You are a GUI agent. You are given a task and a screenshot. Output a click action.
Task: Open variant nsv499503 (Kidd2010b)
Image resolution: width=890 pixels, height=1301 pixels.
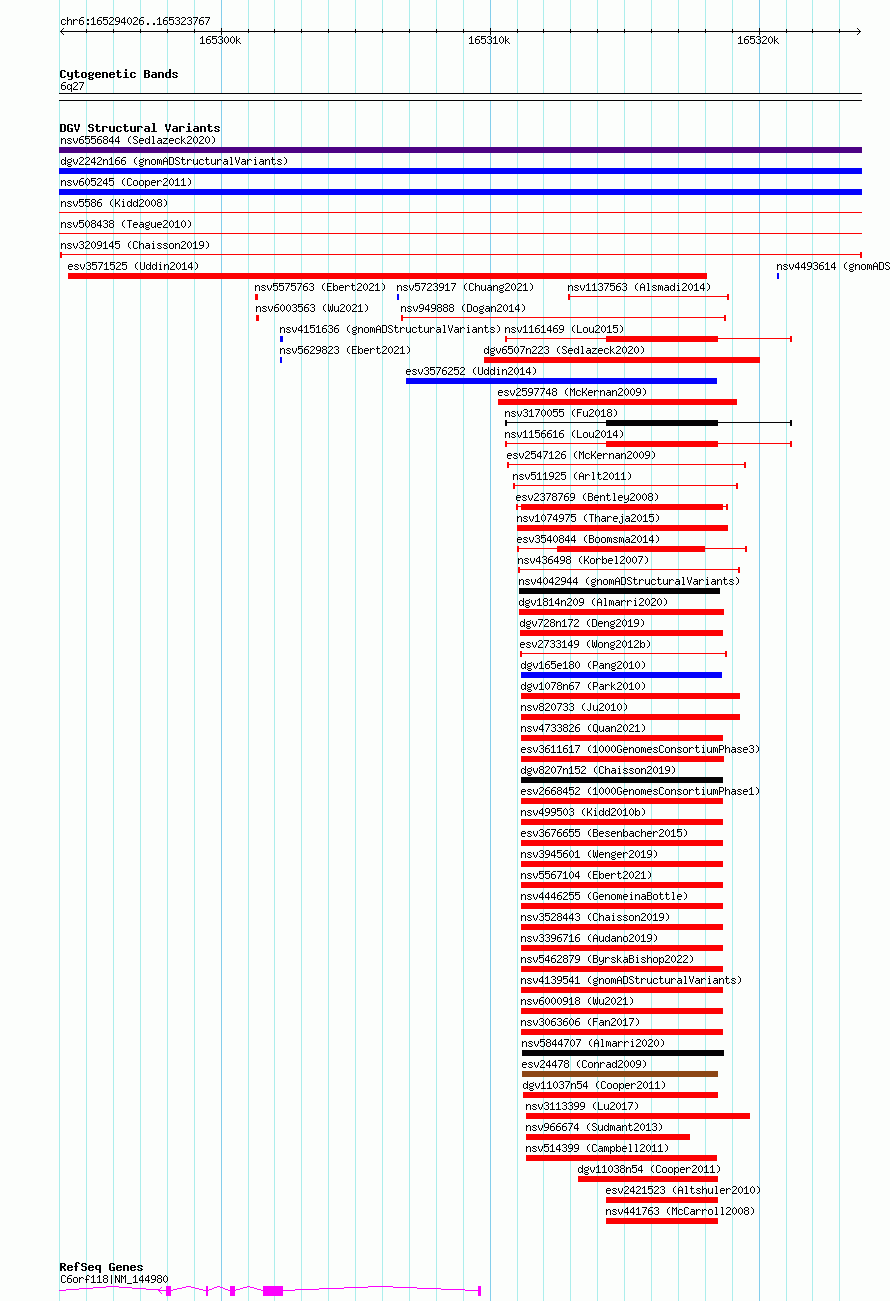point(583,812)
